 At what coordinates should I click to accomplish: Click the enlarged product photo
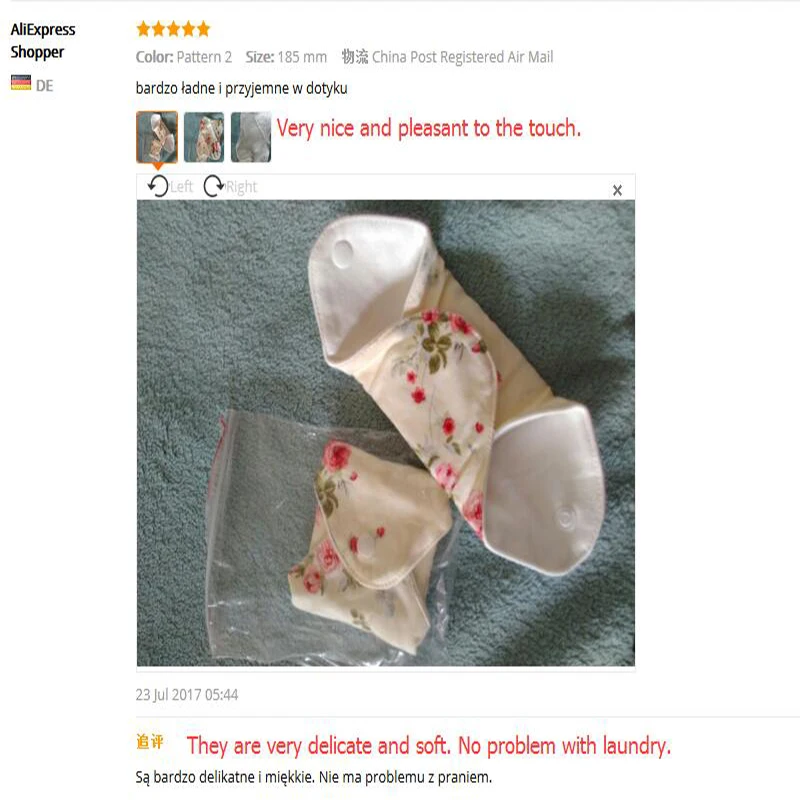point(386,433)
